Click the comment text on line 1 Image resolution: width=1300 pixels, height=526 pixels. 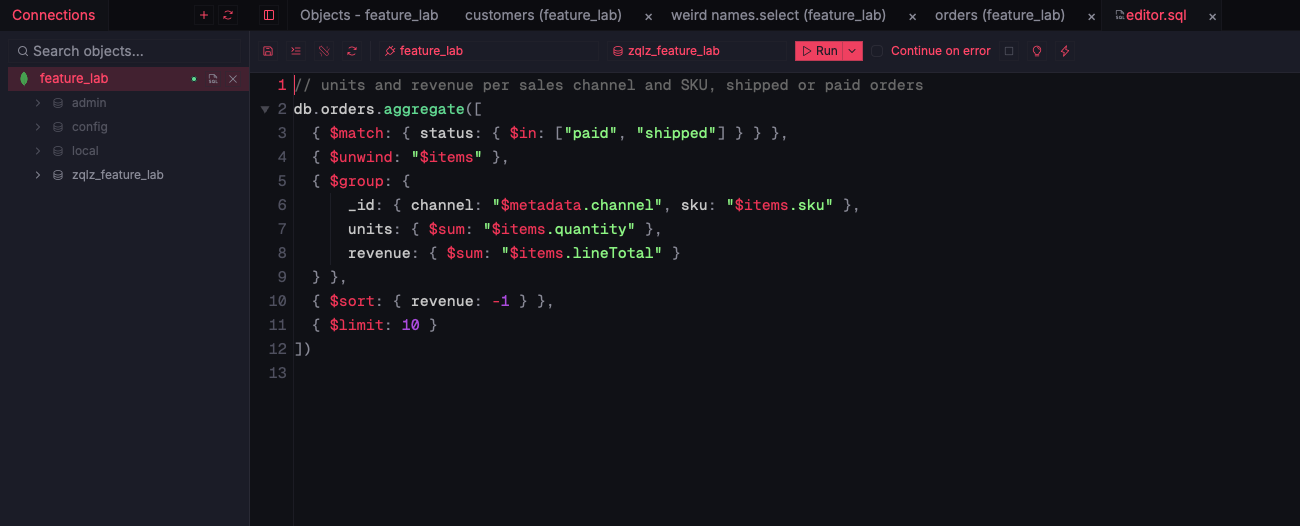click(x=609, y=85)
